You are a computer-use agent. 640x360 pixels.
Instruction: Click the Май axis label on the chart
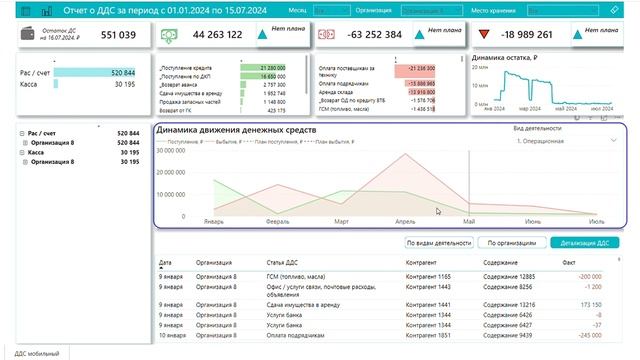469,222
